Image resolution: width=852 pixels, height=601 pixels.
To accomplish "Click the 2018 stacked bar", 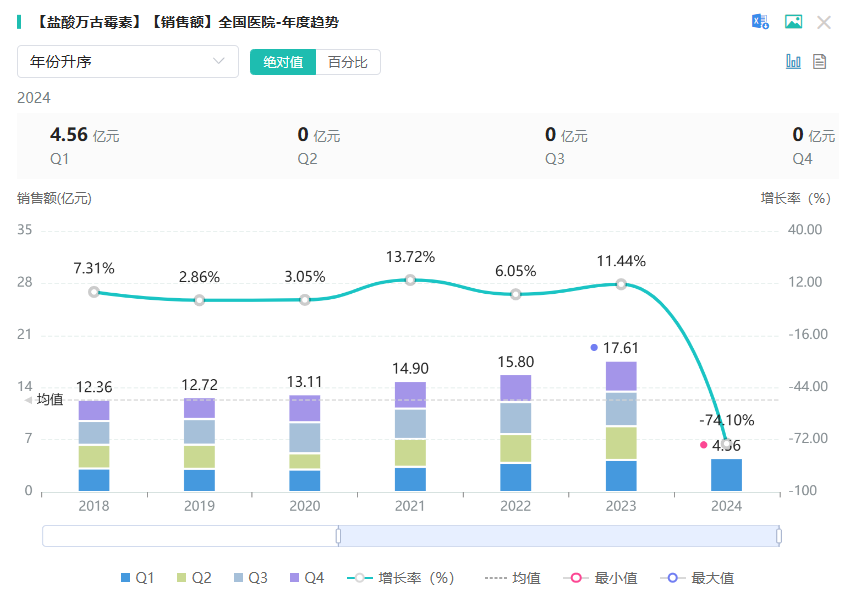I will point(94,446).
